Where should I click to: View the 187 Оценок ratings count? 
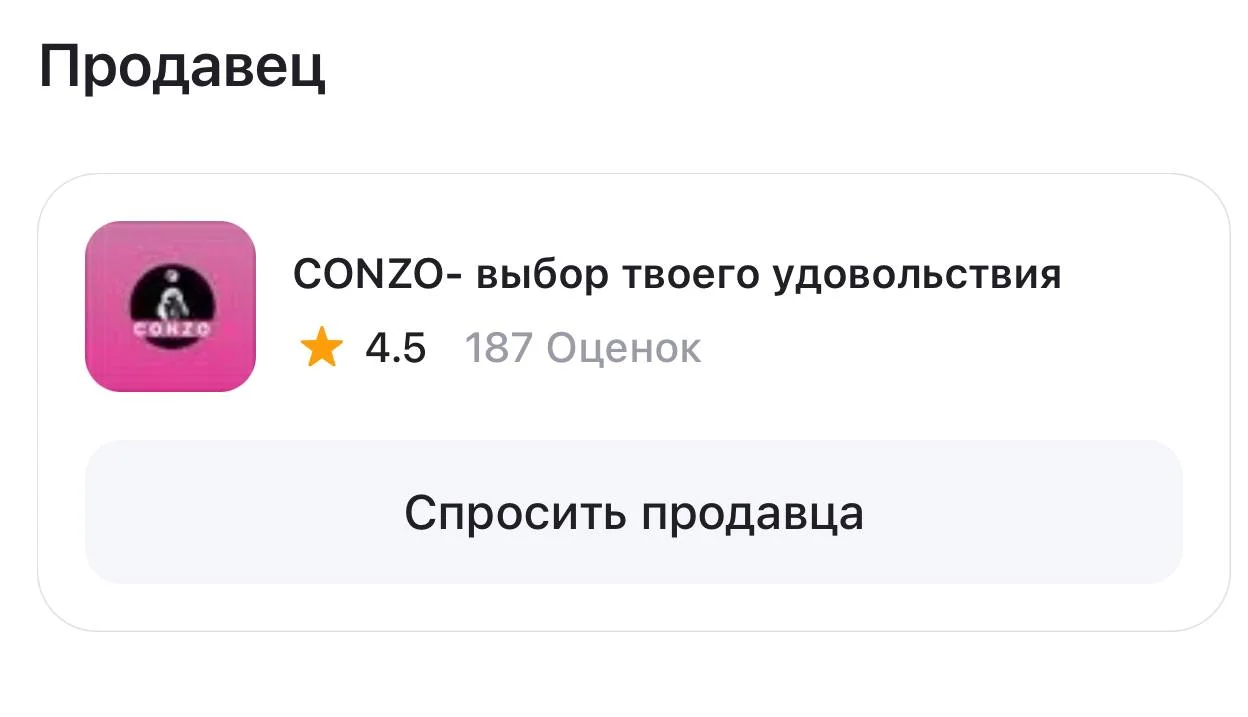(x=583, y=349)
